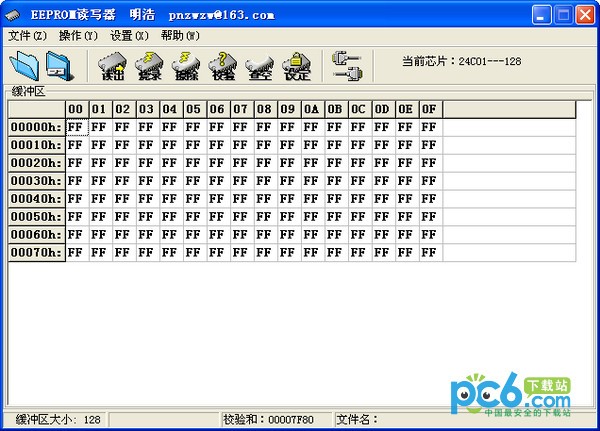Close the EEPROM programmer window

[x=585, y=15]
